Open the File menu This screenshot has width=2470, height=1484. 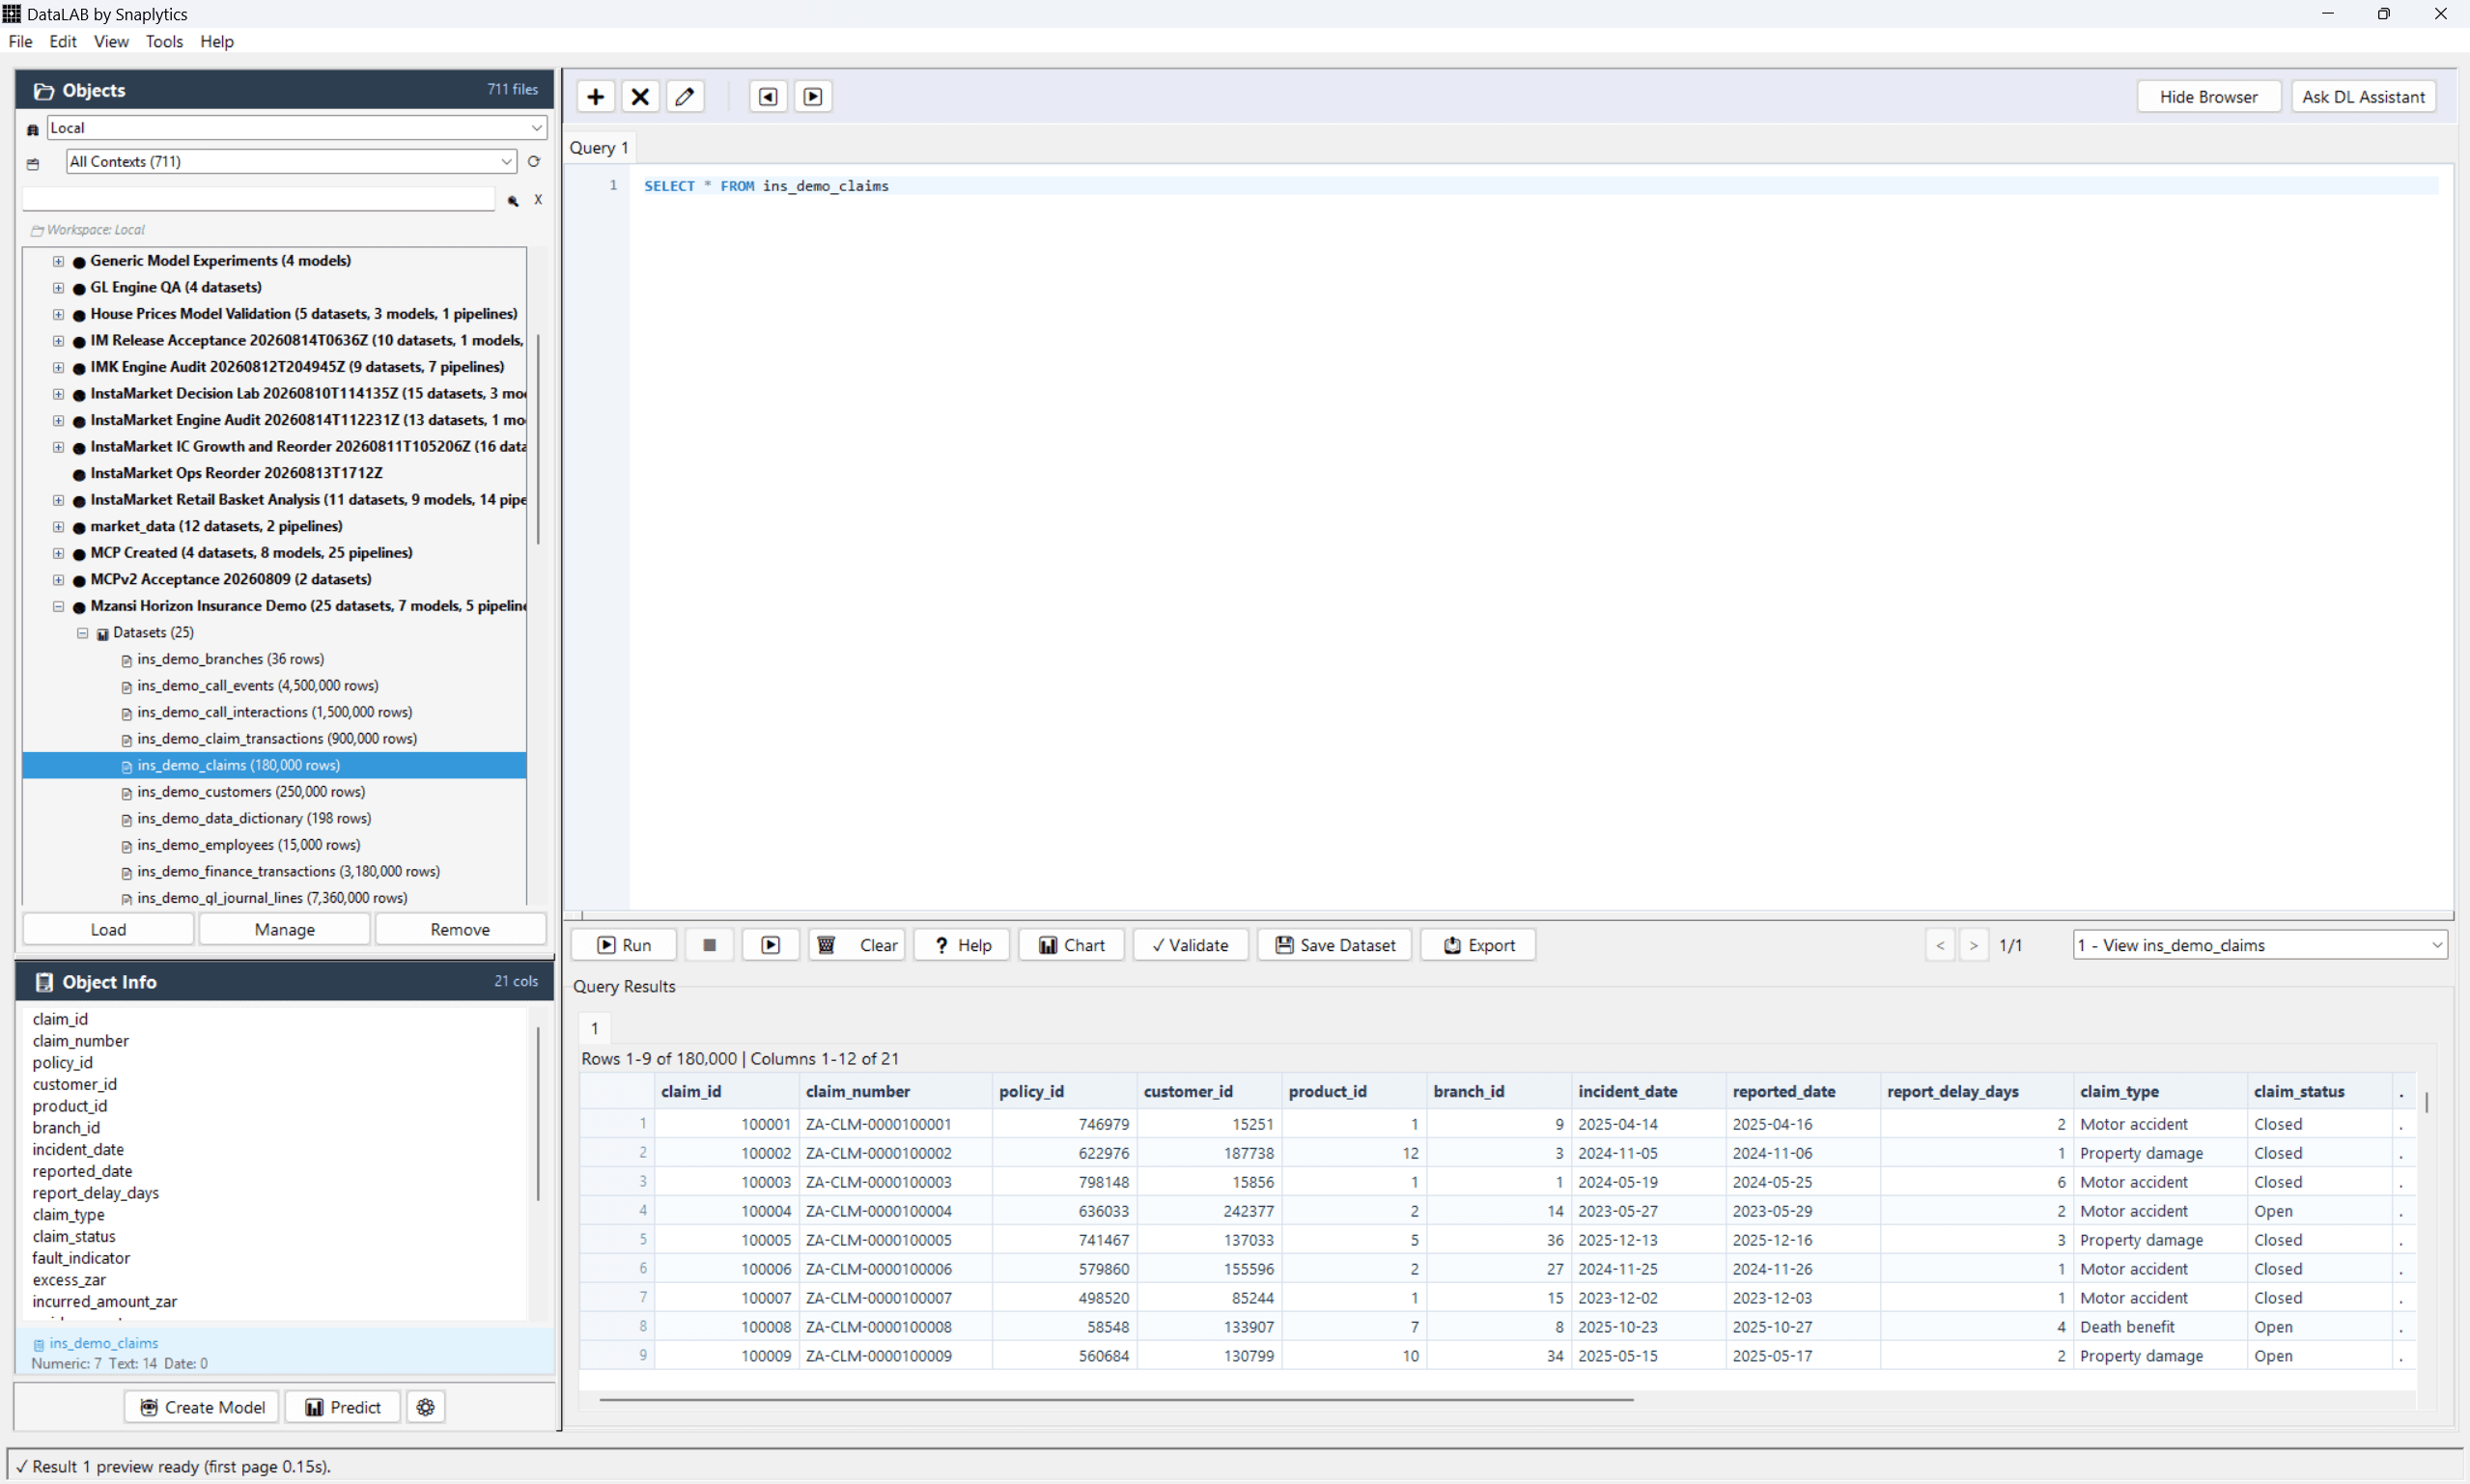(x=20, y=41)
